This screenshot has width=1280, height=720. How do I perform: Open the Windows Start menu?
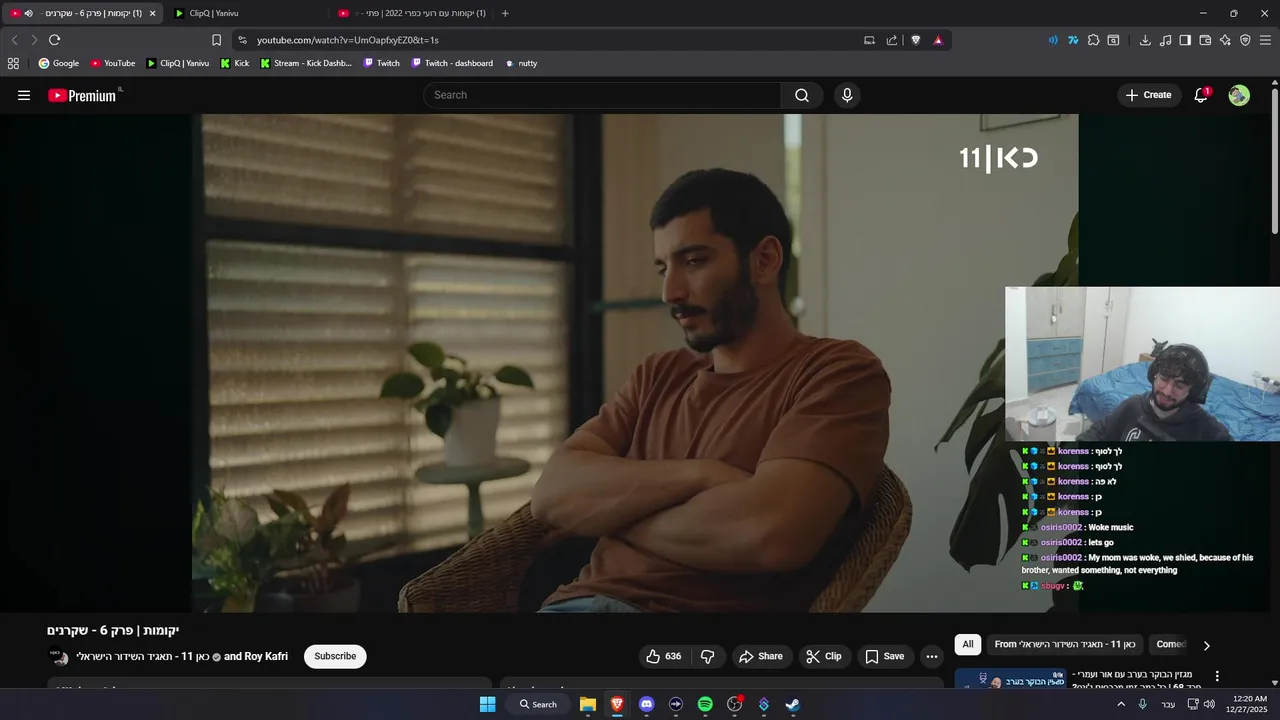tap(487, 704)
